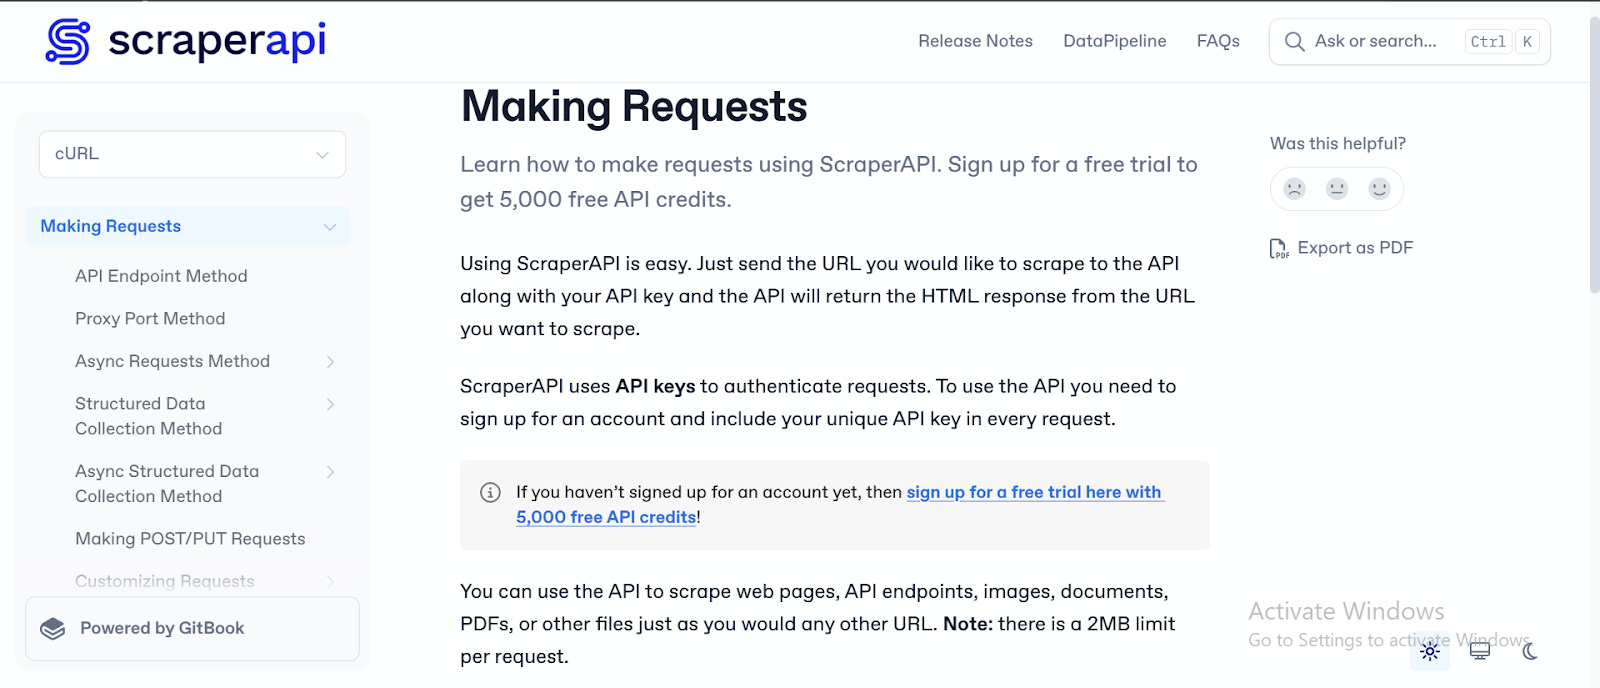
Task: Click the Making Requests page heading
Action: pos(634,107)
